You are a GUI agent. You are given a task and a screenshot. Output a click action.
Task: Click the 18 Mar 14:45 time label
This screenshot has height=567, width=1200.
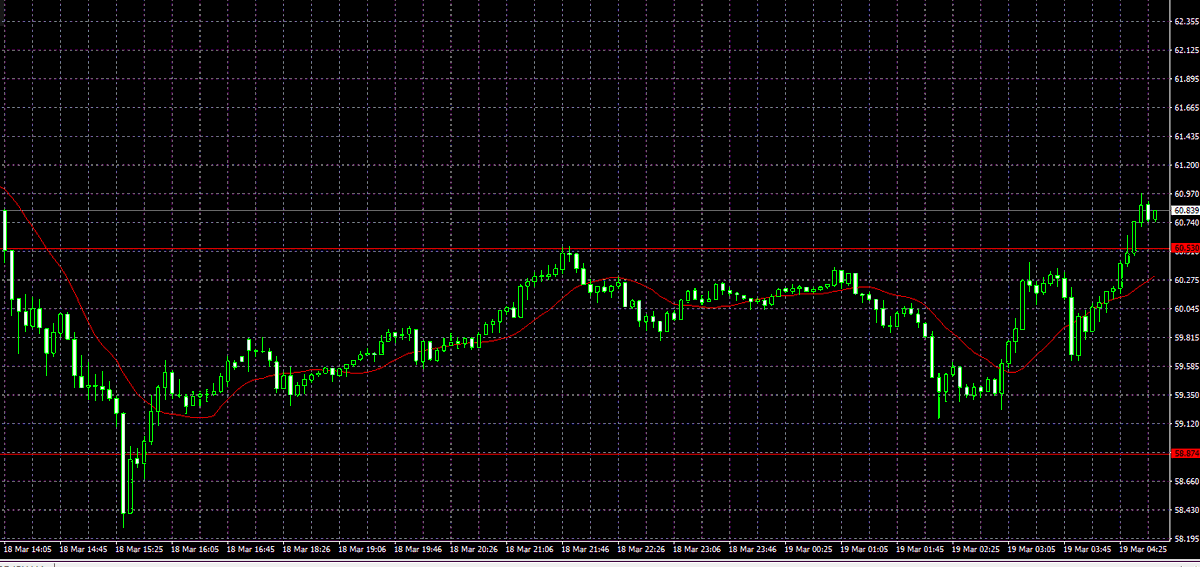tap(83, 549)
